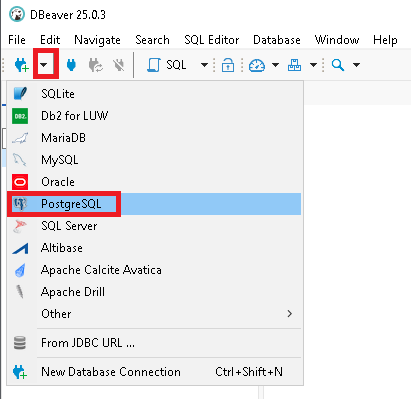This screenshot has width=411, height=399.
Task: Open a new SQL script
Action: pos(167,65)
